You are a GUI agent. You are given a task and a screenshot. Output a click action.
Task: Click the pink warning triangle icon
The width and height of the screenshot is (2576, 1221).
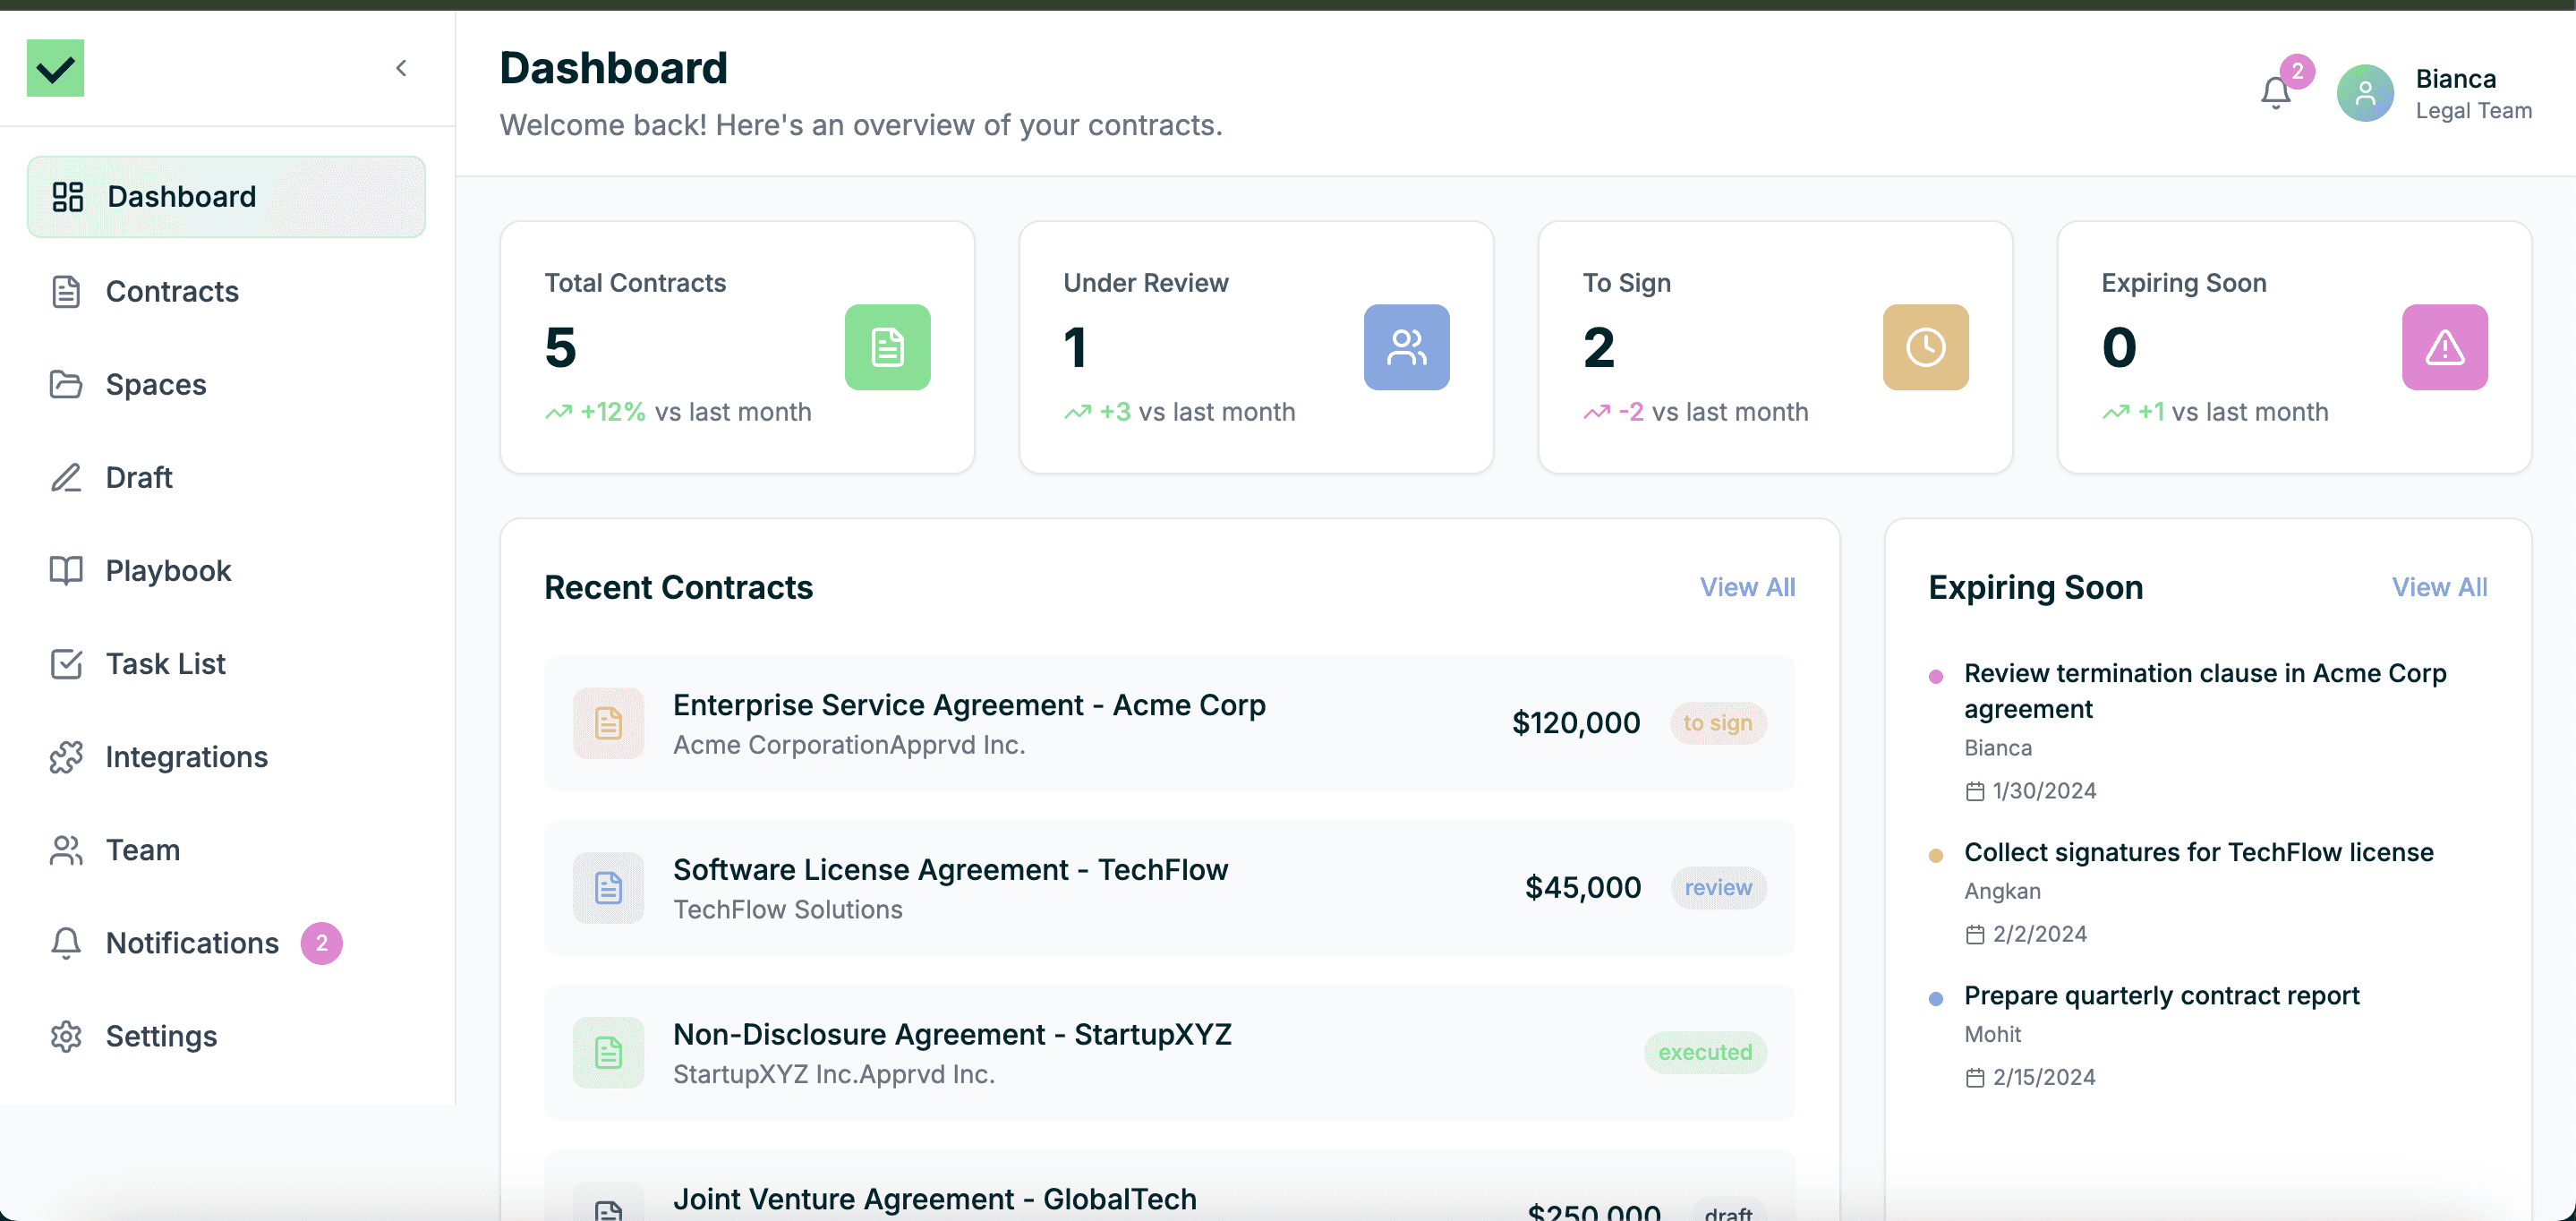2443,347
